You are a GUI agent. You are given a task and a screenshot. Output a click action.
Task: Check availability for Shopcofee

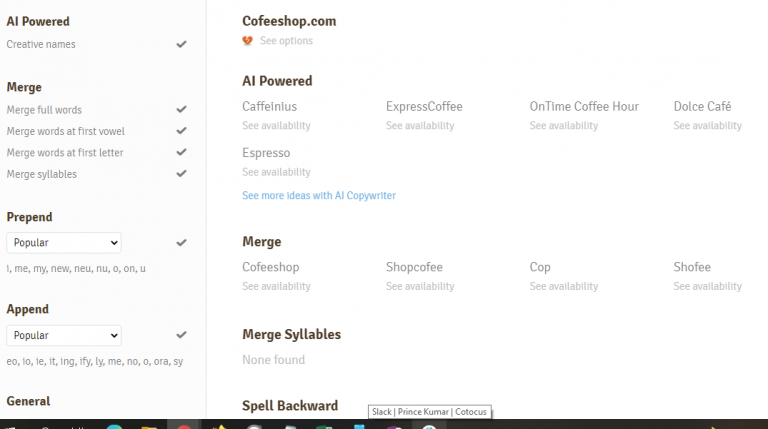420,286
